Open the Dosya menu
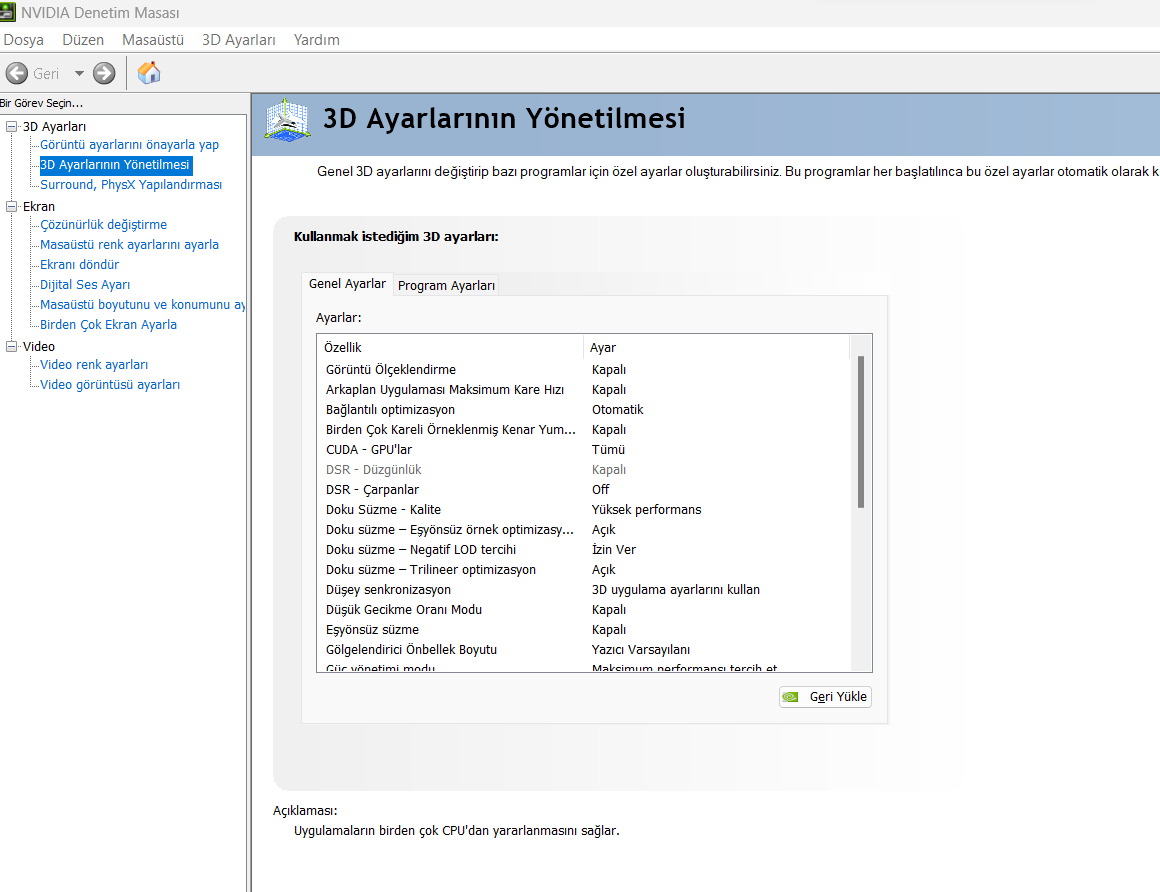Viewport: 1160px width, 892px height. (x=24, y=40)
